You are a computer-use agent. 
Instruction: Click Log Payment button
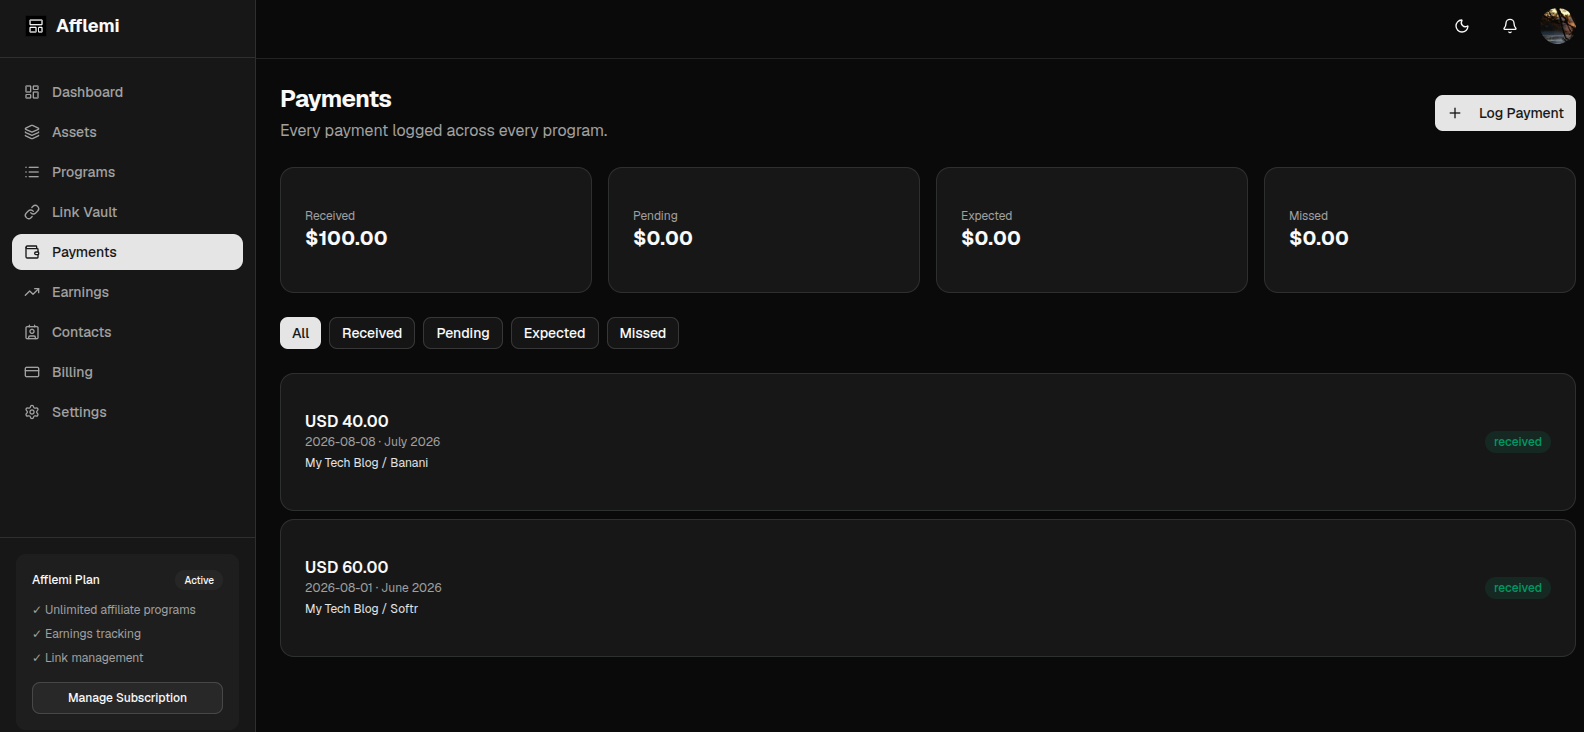(x=1505, y=113)
